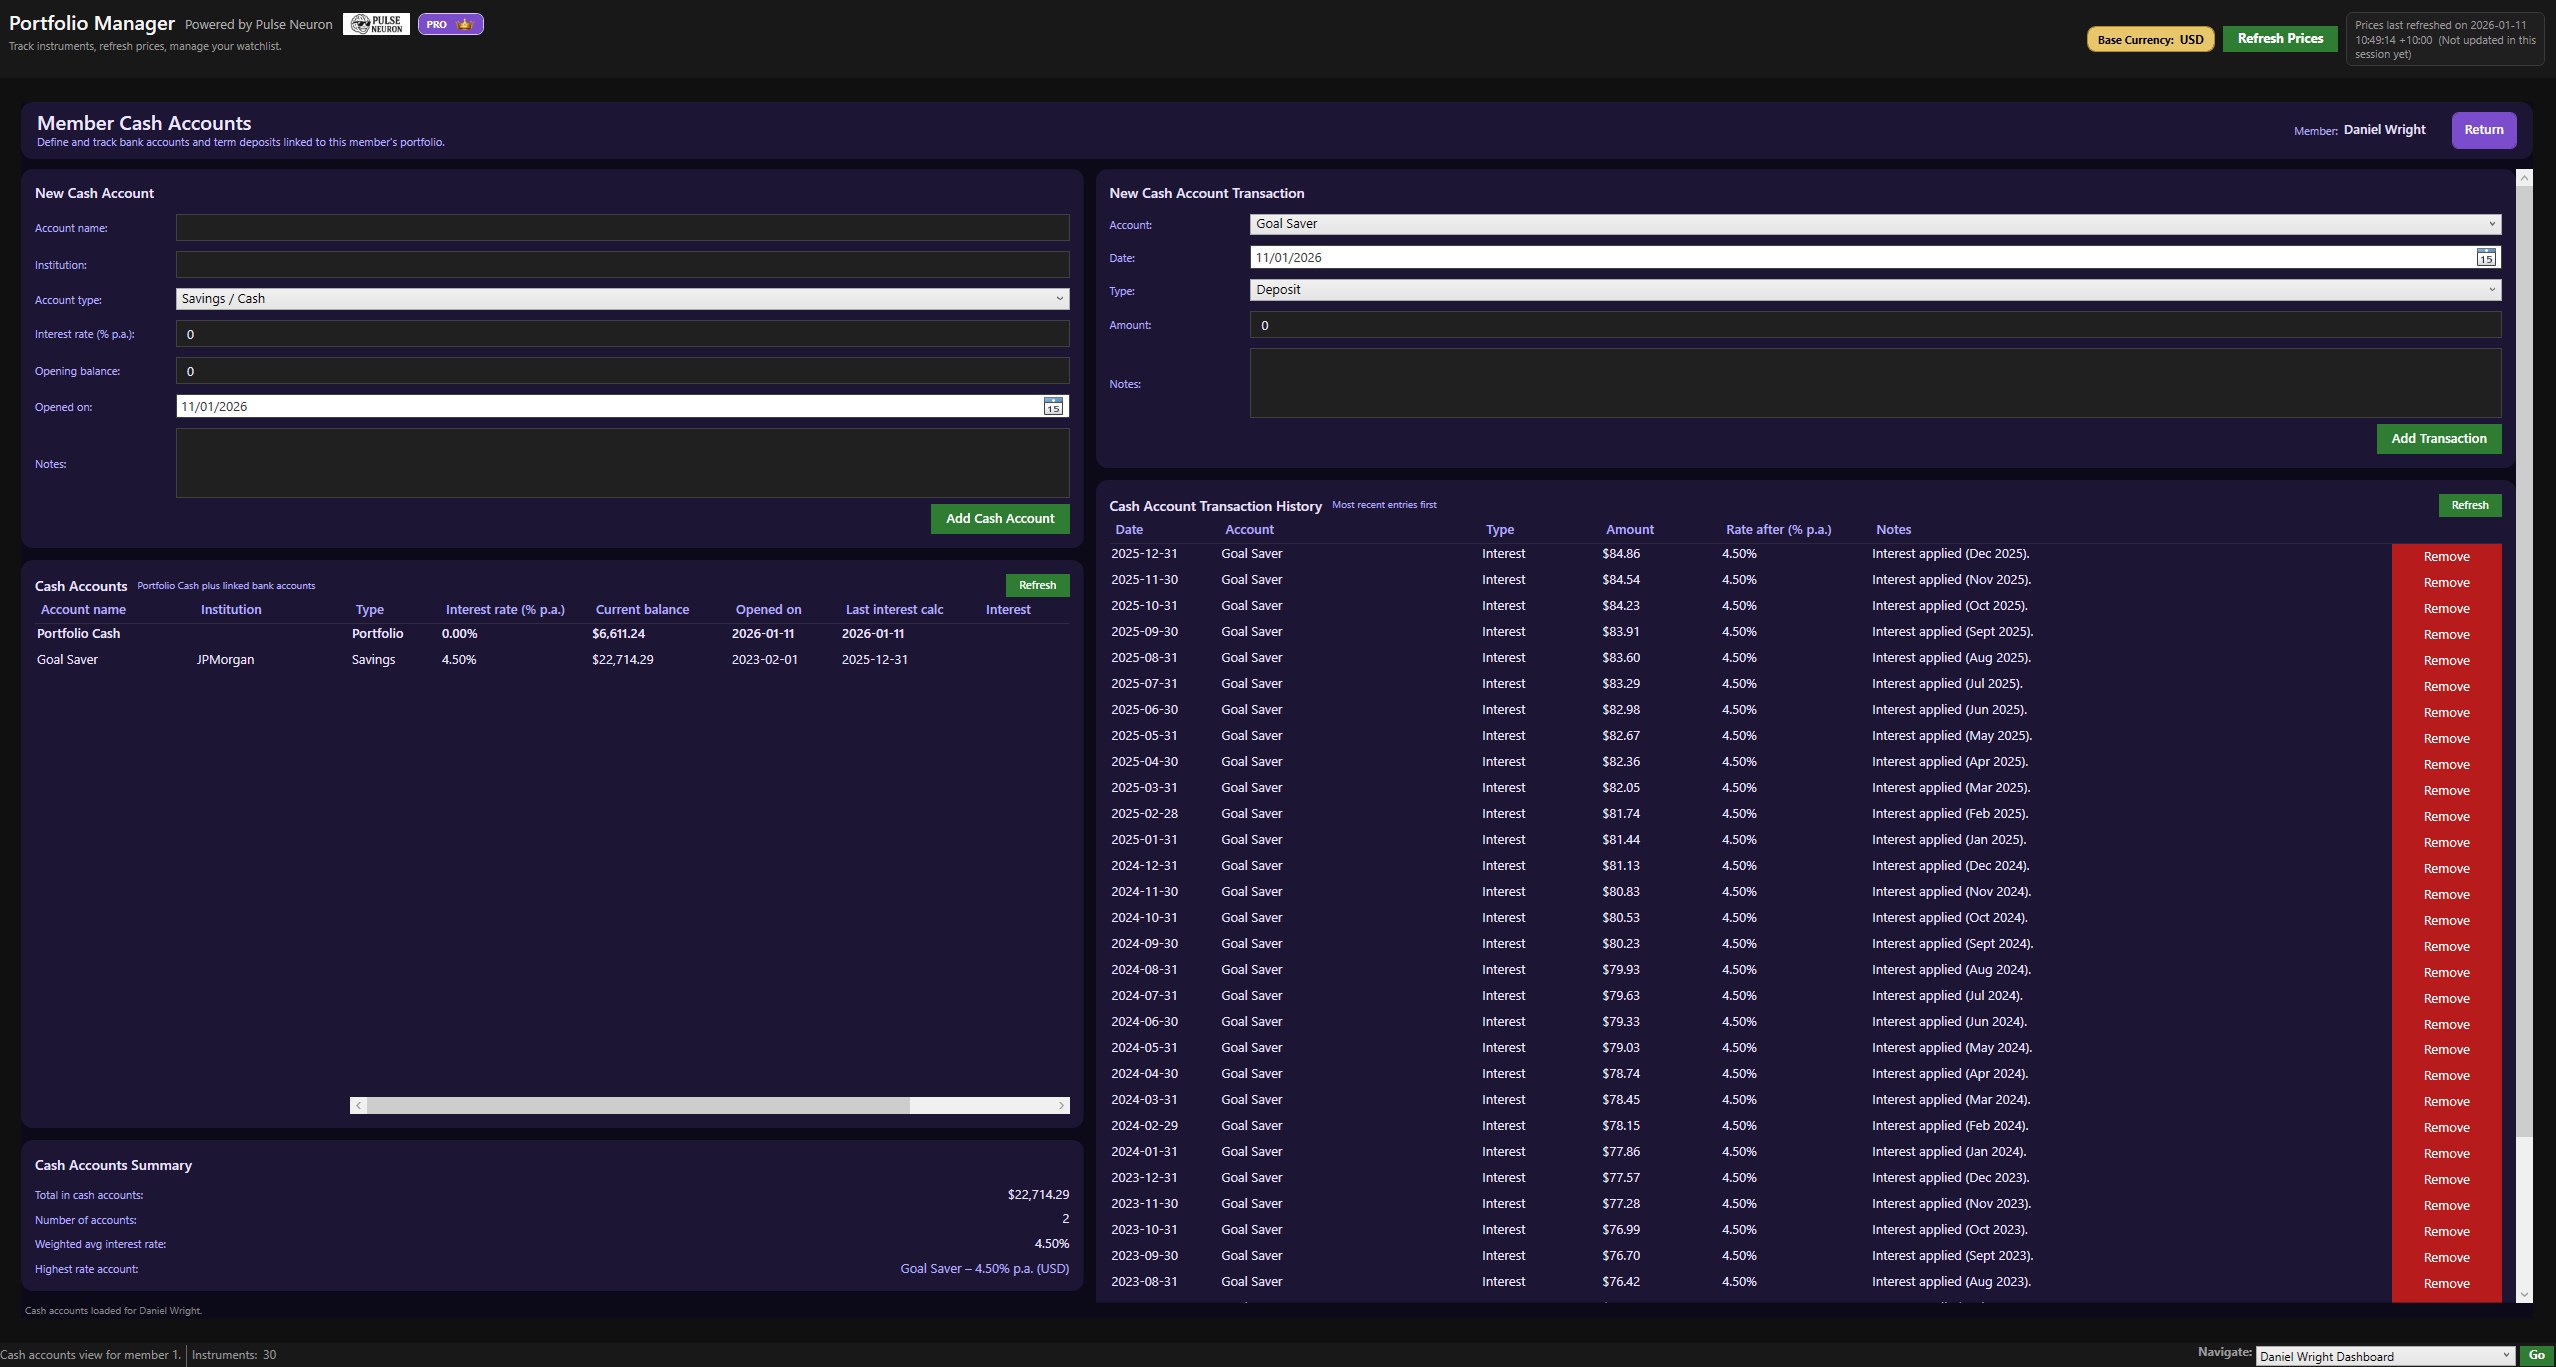Refresh the Cash Accounts table

point(1037,585)
